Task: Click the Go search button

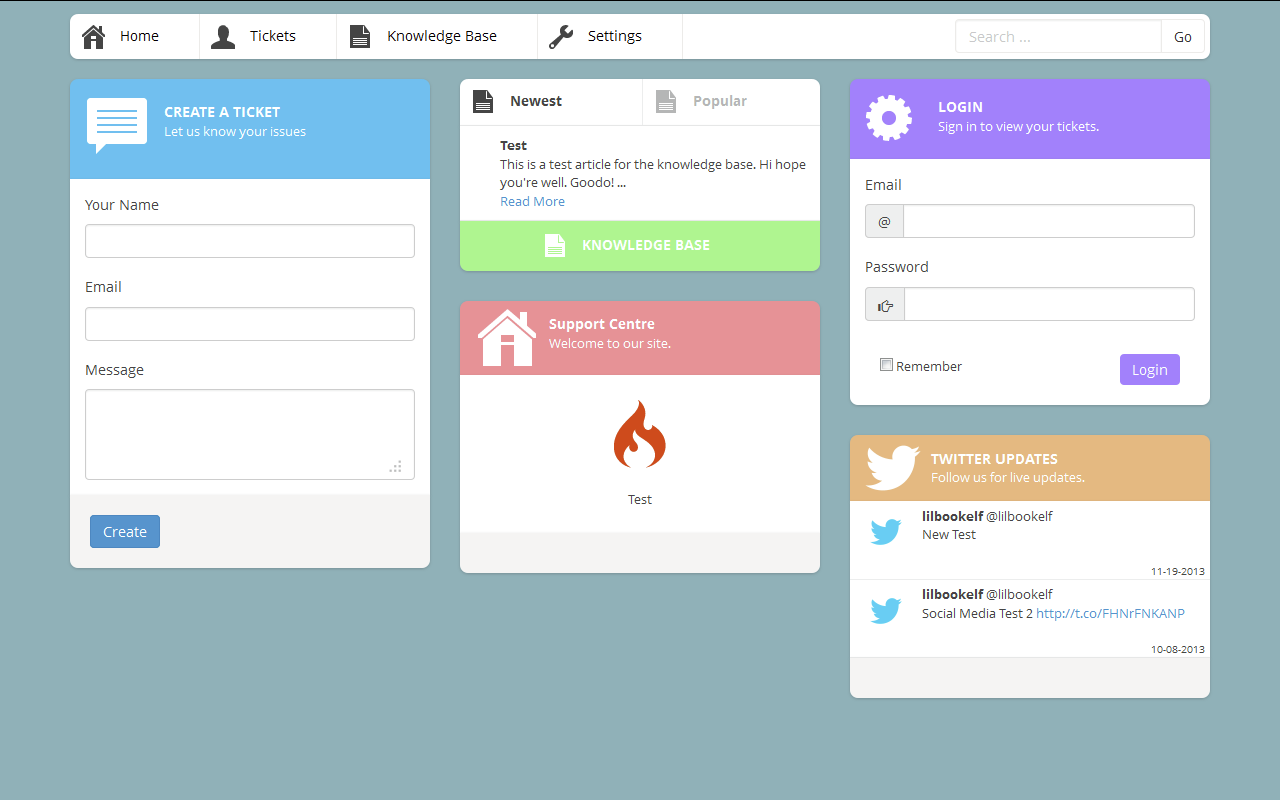Action: point(1183,37)
